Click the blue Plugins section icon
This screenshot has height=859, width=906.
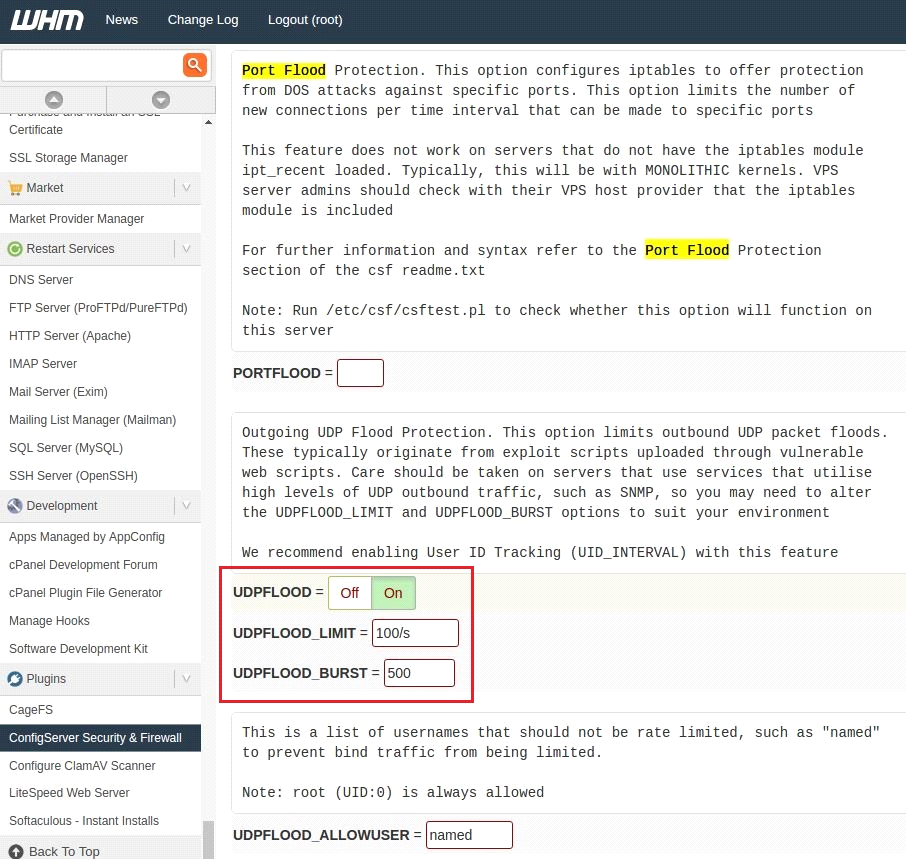15,679
